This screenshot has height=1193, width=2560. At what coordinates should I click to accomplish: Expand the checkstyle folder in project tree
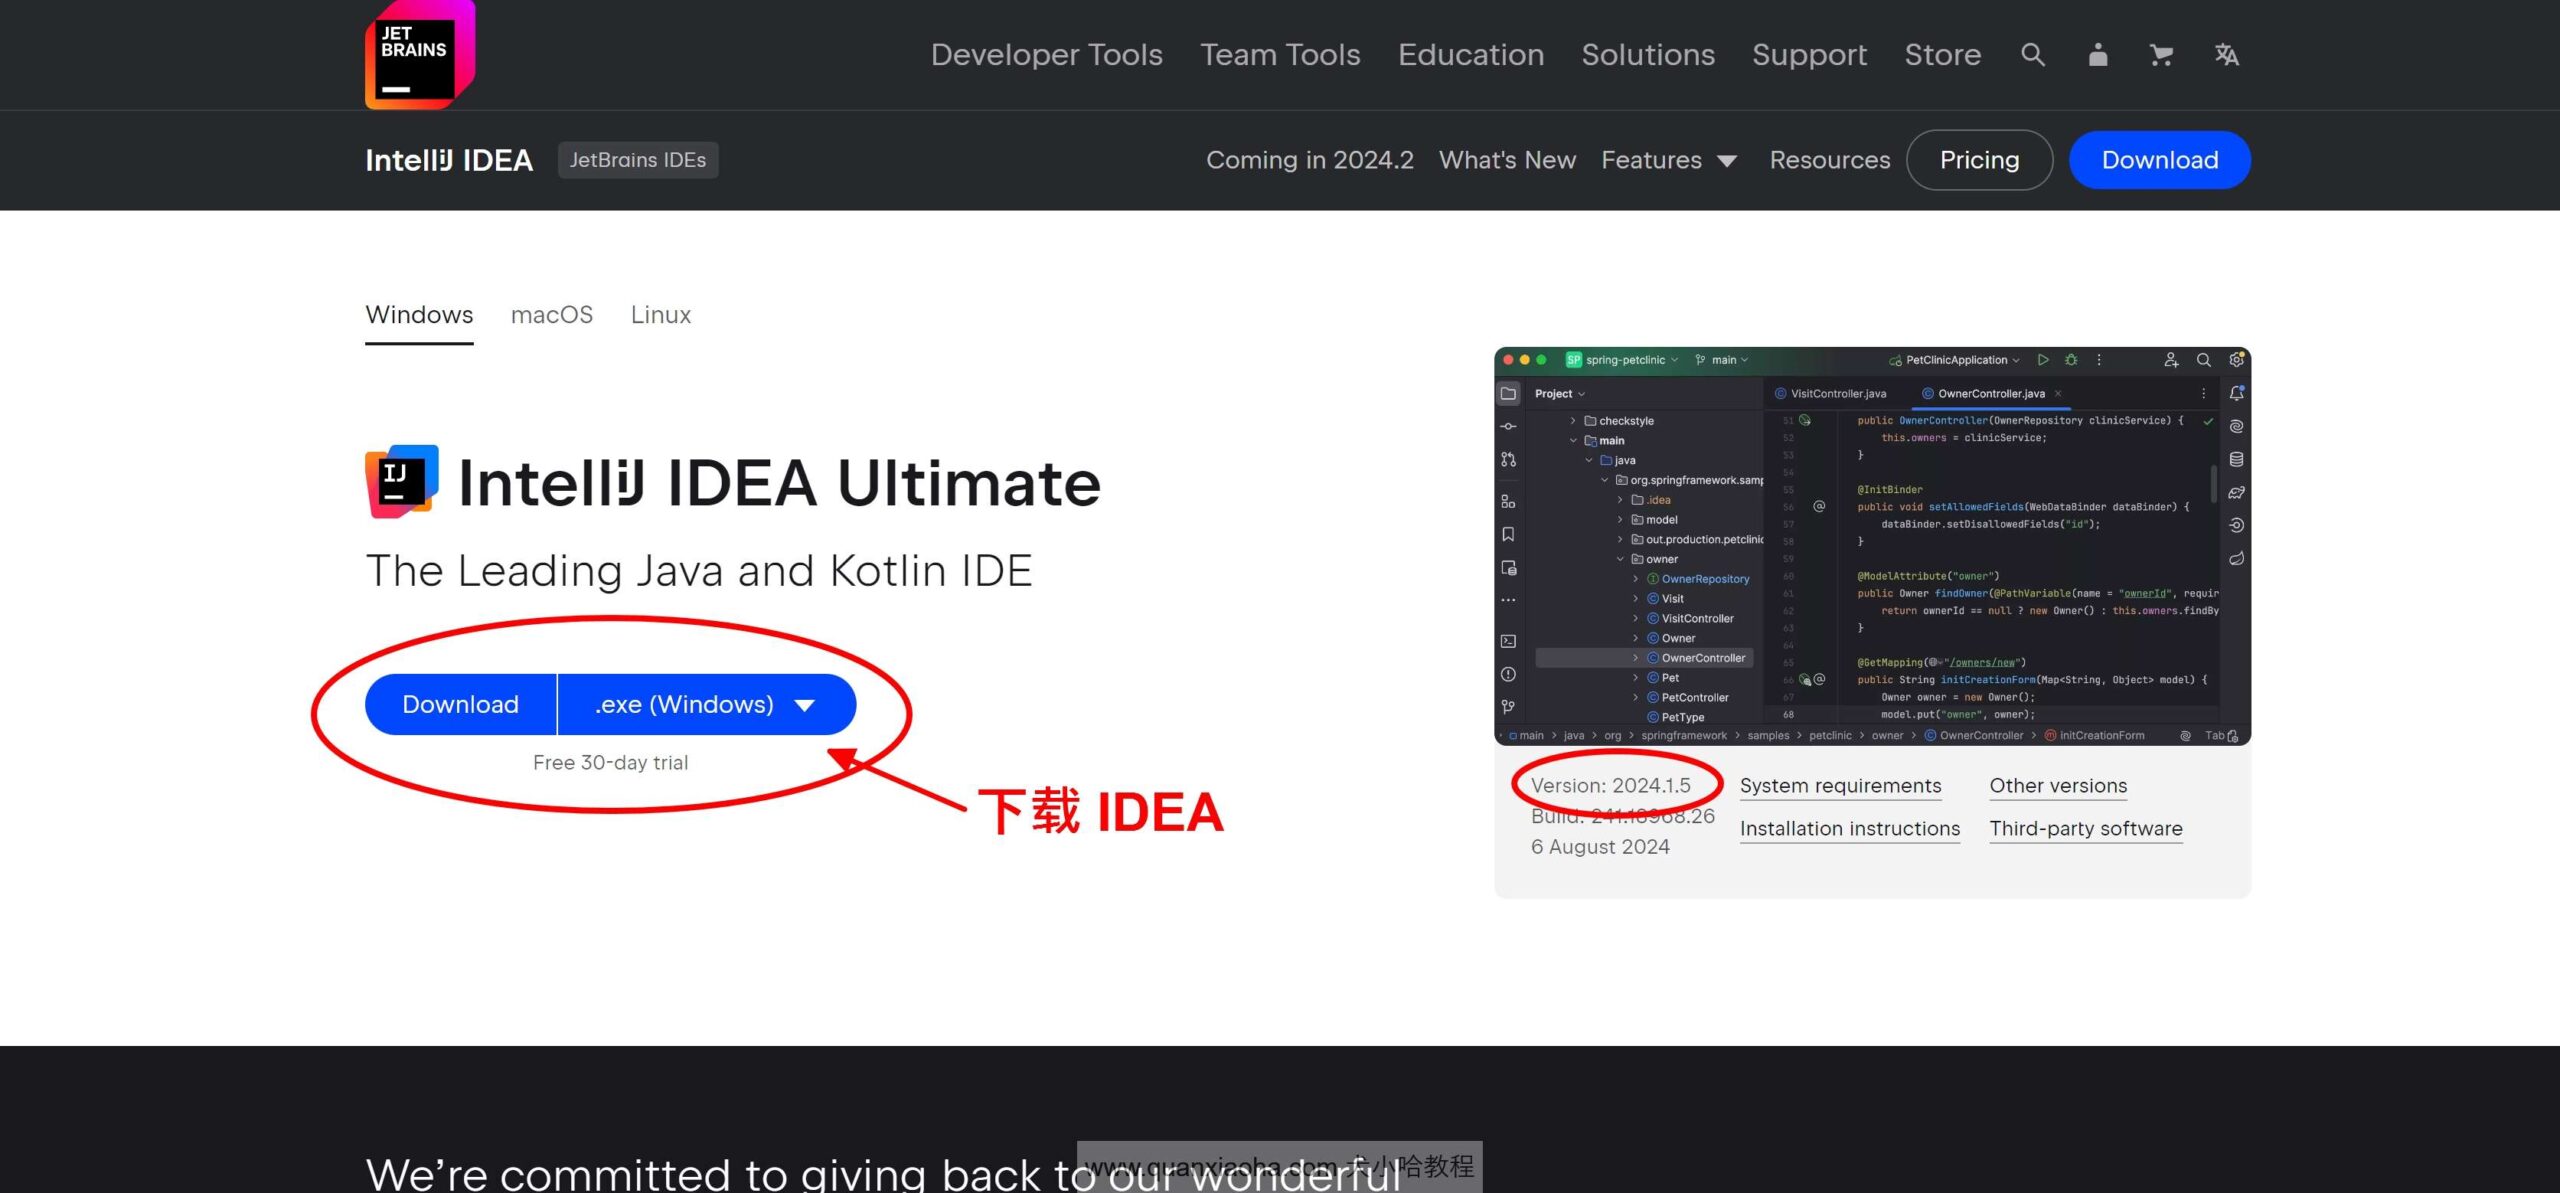click(1573, 421)
